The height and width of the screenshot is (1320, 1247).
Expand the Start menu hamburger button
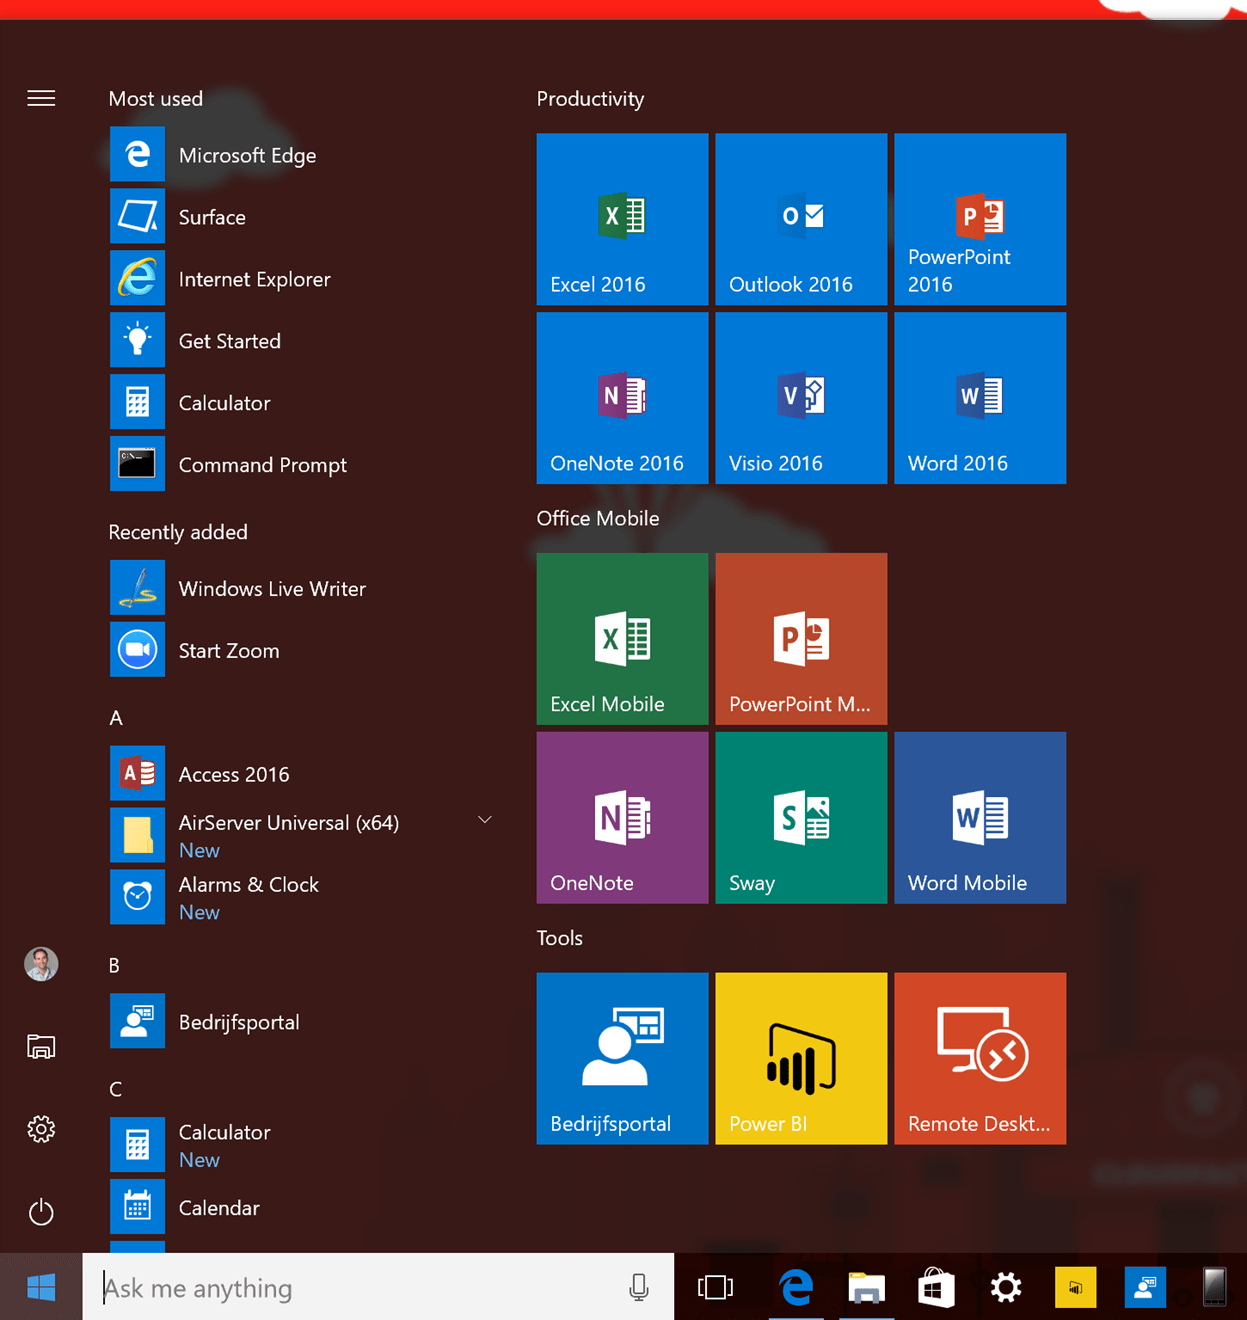(41, 98)
